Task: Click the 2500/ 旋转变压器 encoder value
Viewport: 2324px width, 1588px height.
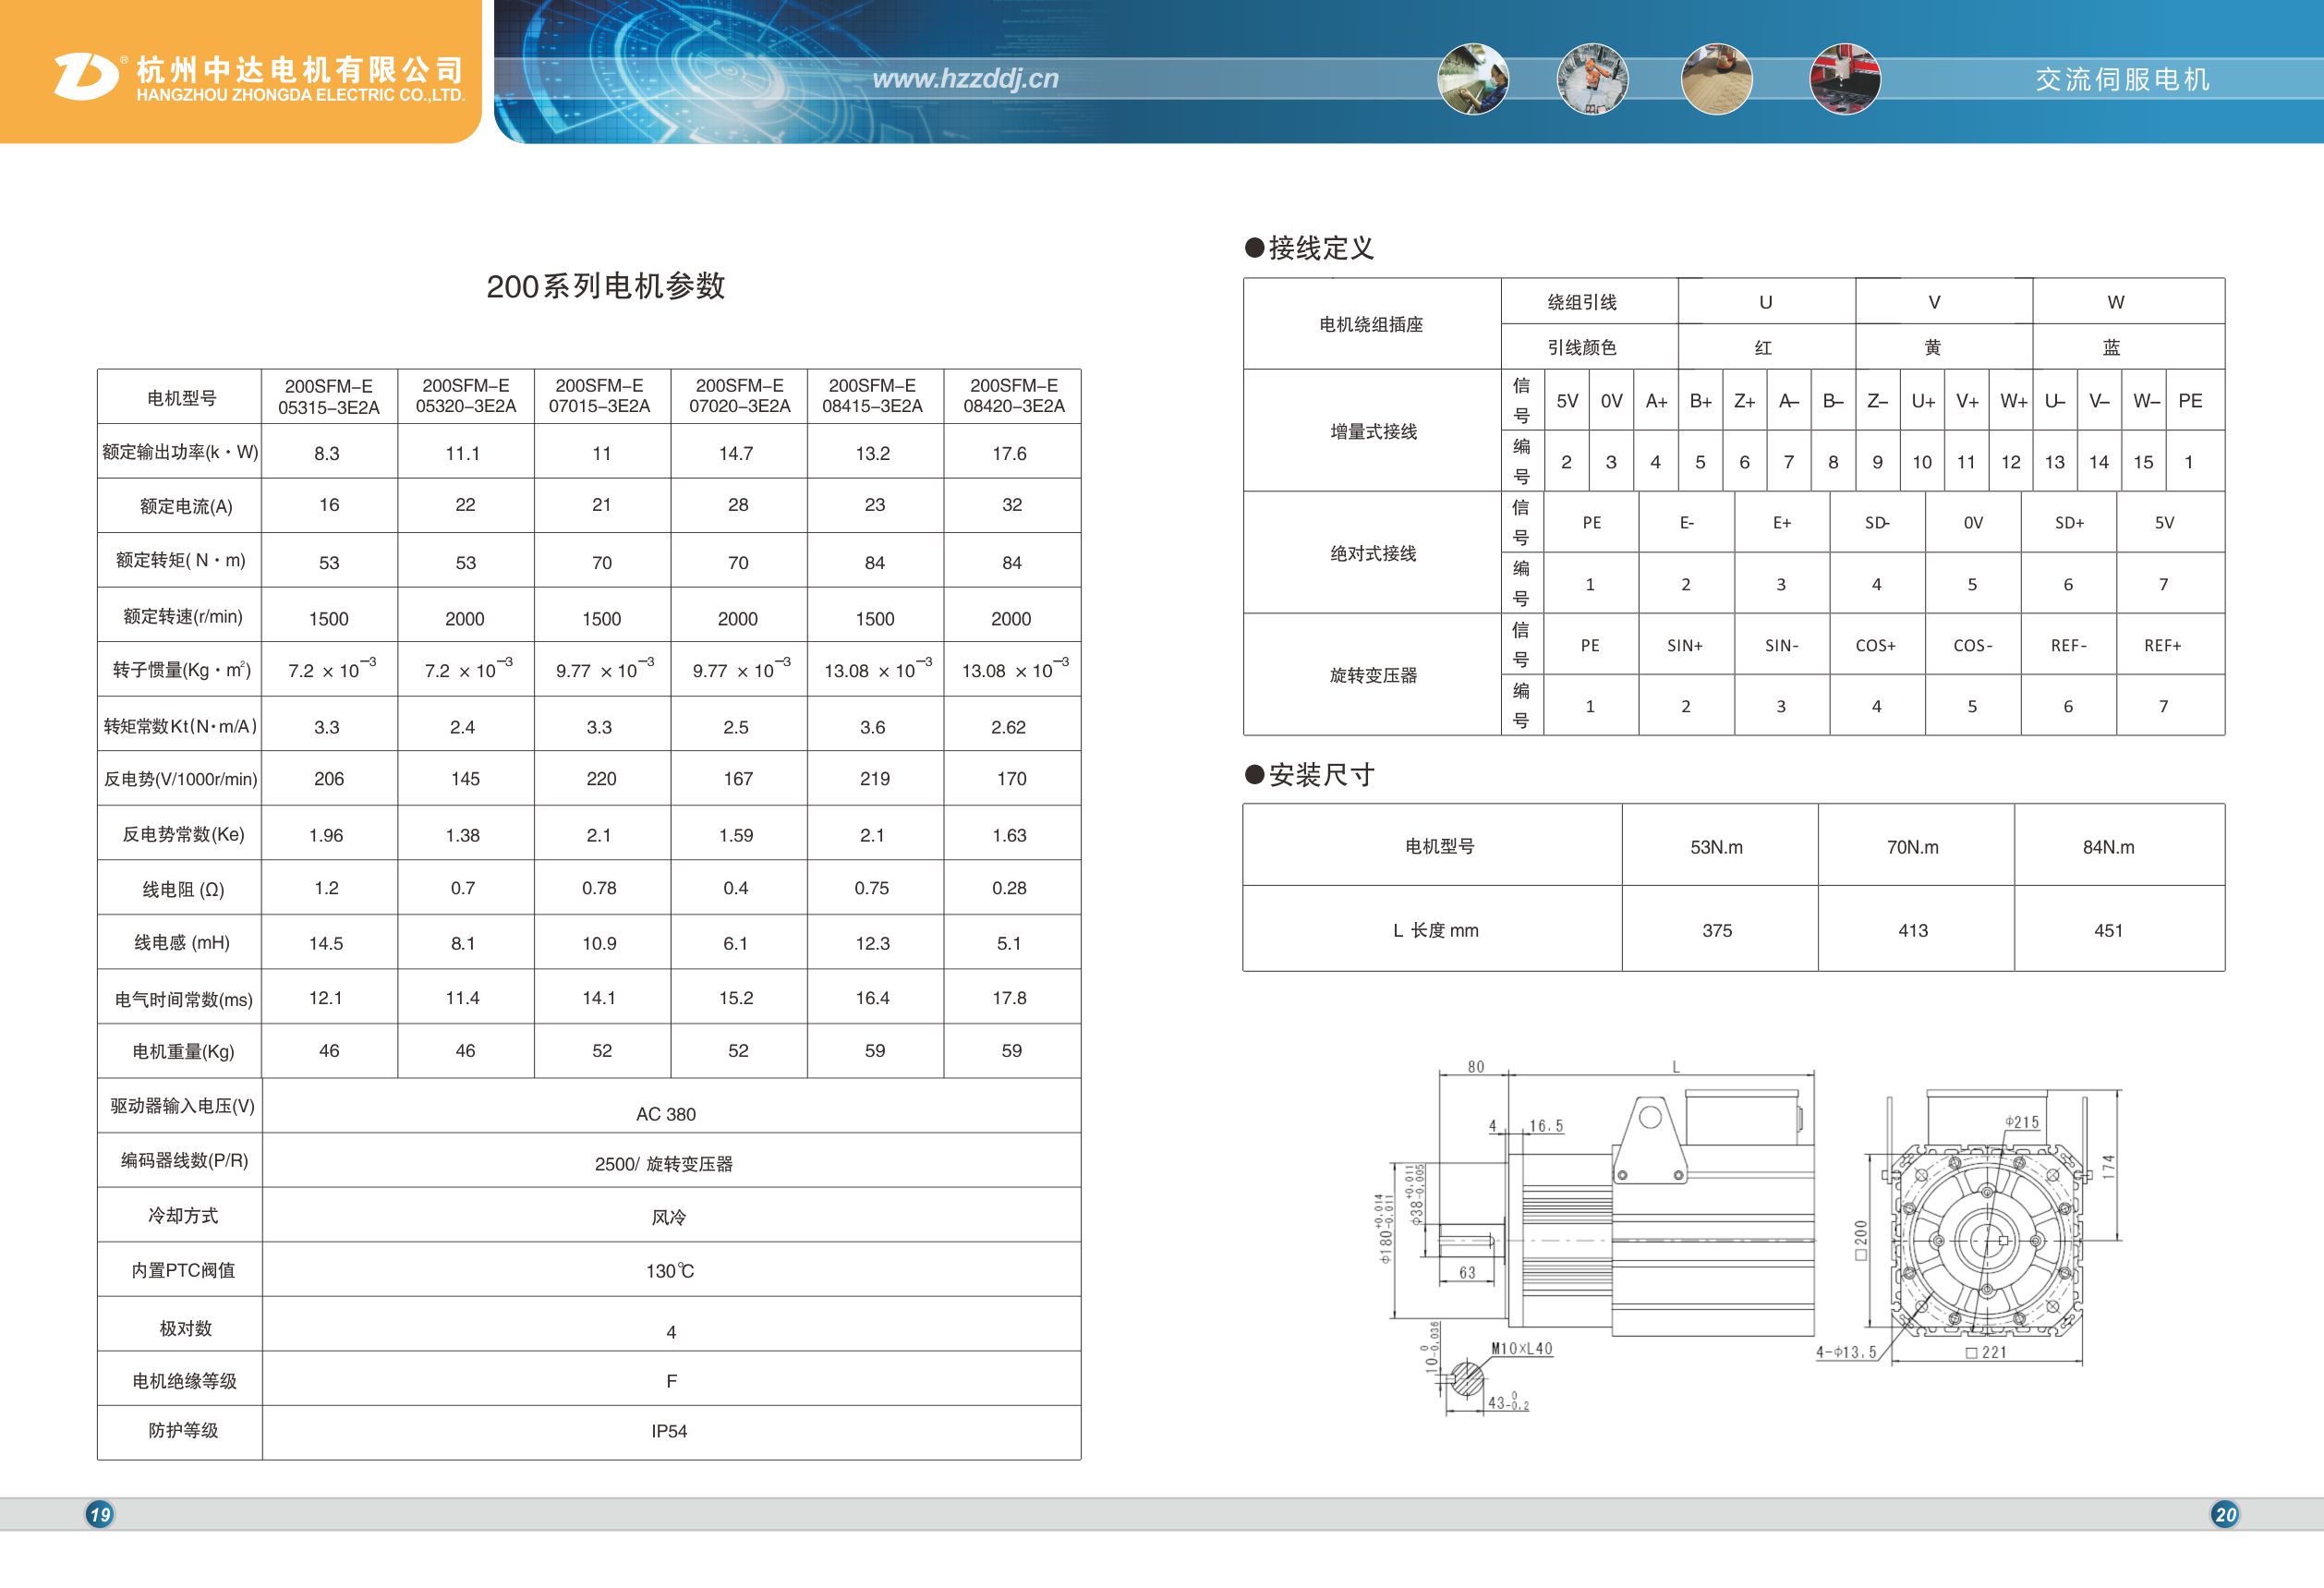Action: pos(664,1164)
